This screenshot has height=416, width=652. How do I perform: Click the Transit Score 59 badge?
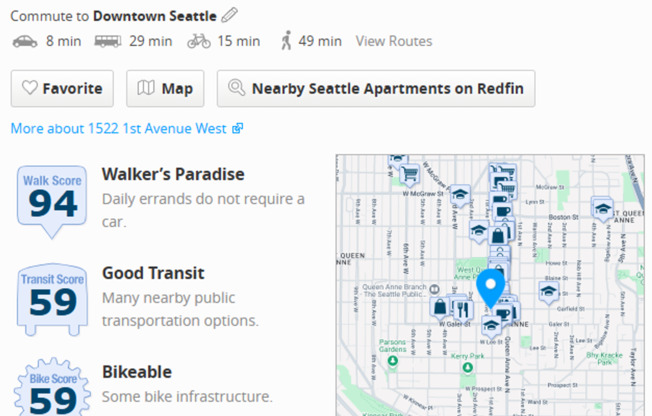[52, 299]
